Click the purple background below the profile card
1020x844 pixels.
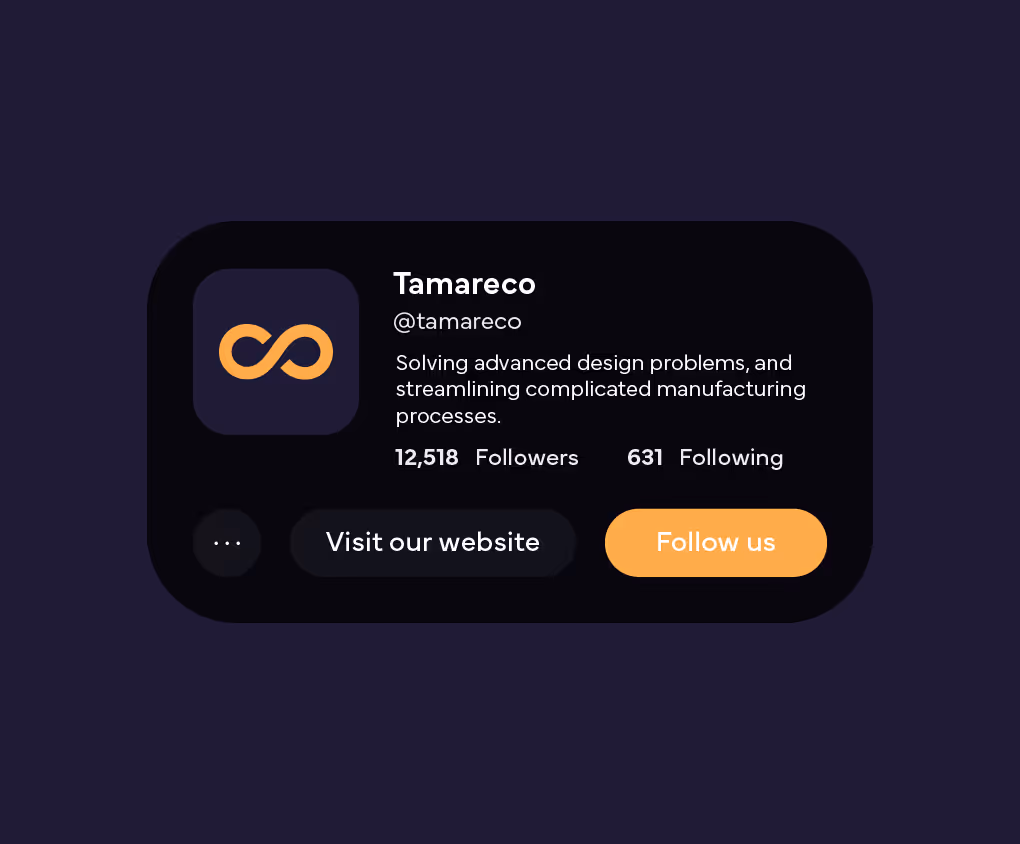click(x=510, y=732)
